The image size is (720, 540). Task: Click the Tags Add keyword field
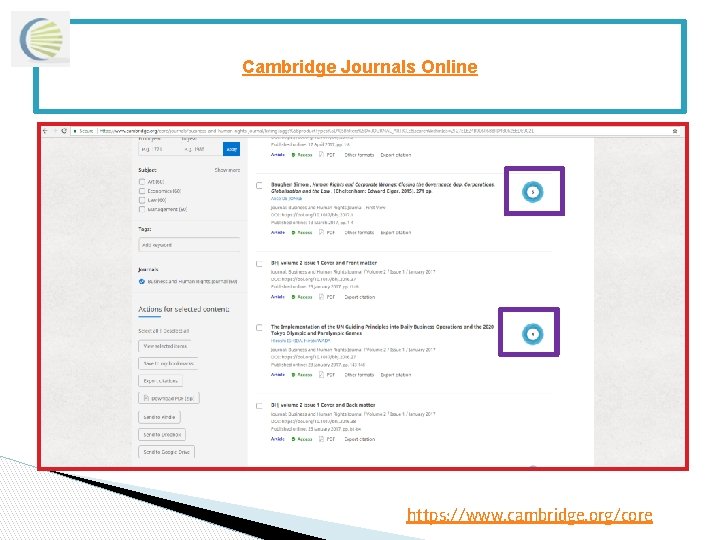[189, 245]
